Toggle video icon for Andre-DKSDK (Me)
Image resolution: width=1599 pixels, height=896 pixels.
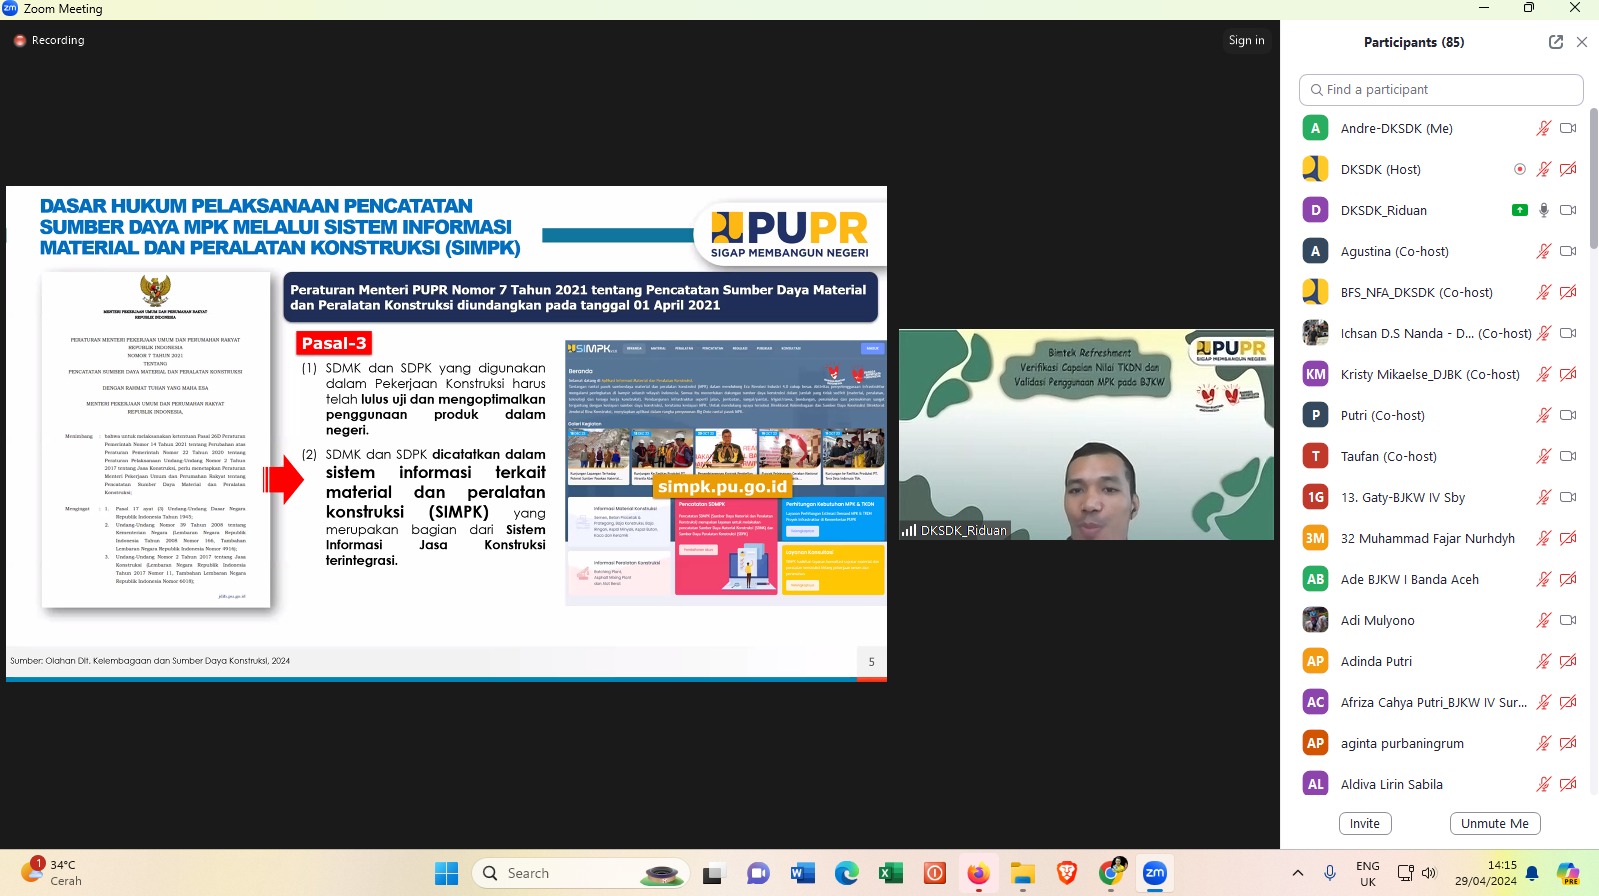(1568, 128)
